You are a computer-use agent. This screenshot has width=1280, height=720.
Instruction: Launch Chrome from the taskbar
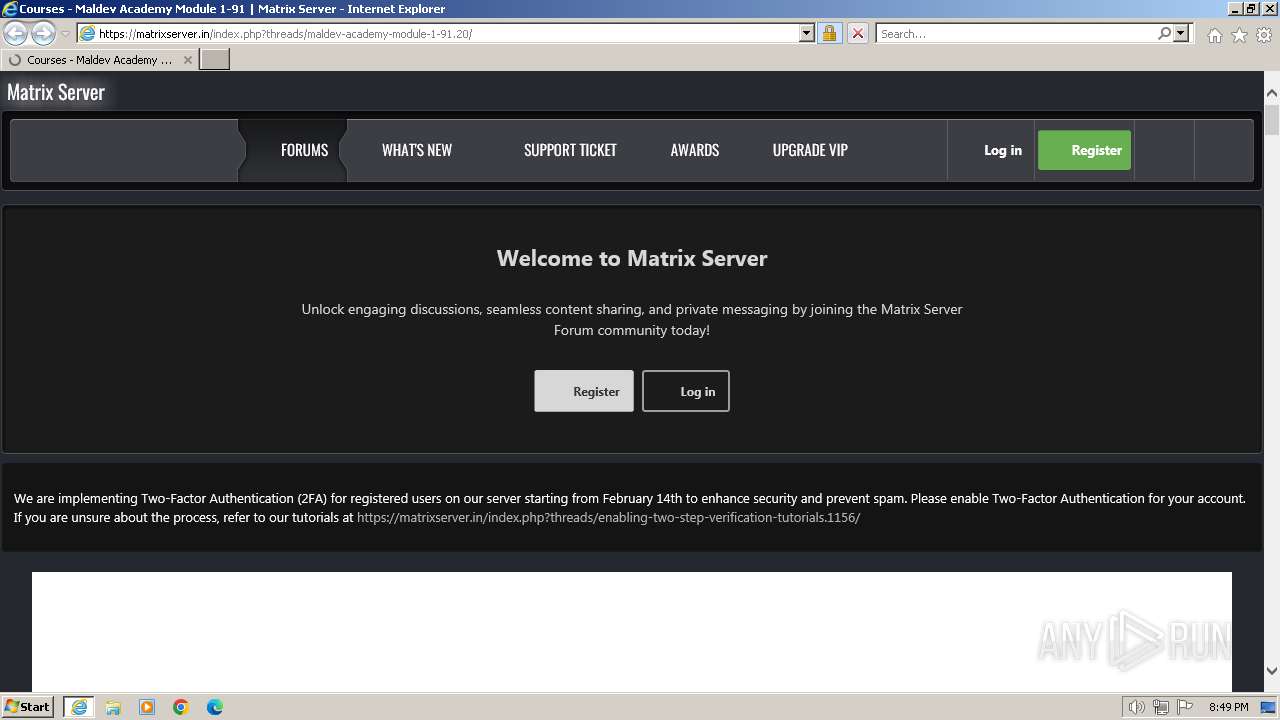[x=181, y=707]
